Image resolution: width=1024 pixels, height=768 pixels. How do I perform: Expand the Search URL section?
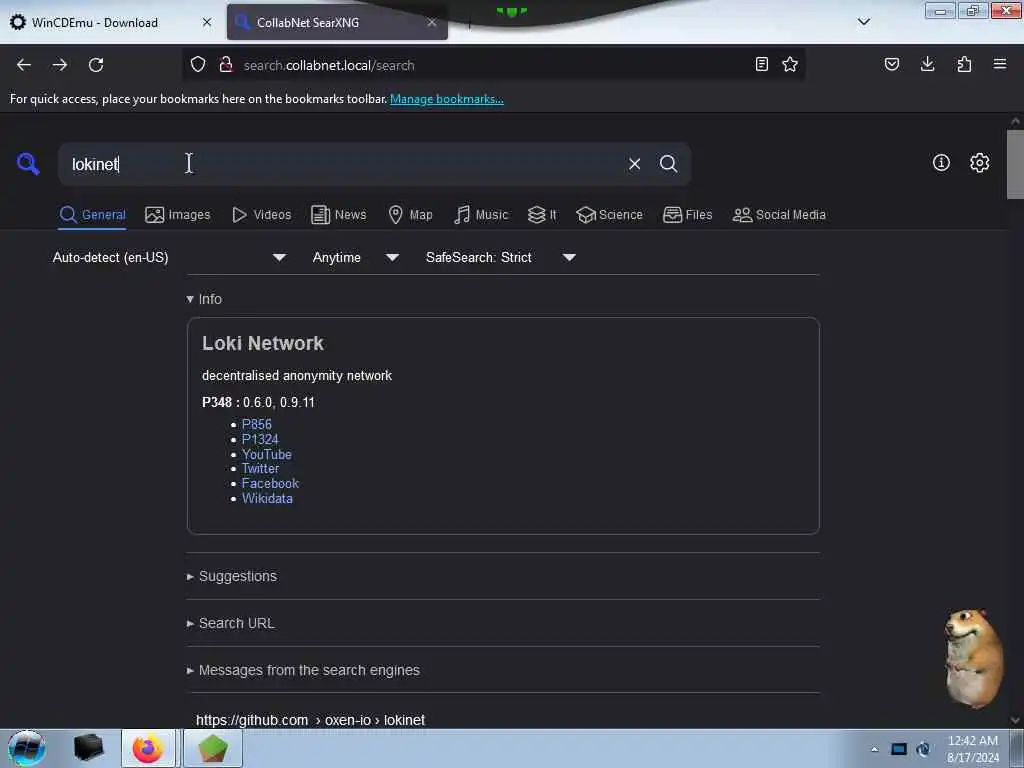pyautogui.click(x=231, y=623)
